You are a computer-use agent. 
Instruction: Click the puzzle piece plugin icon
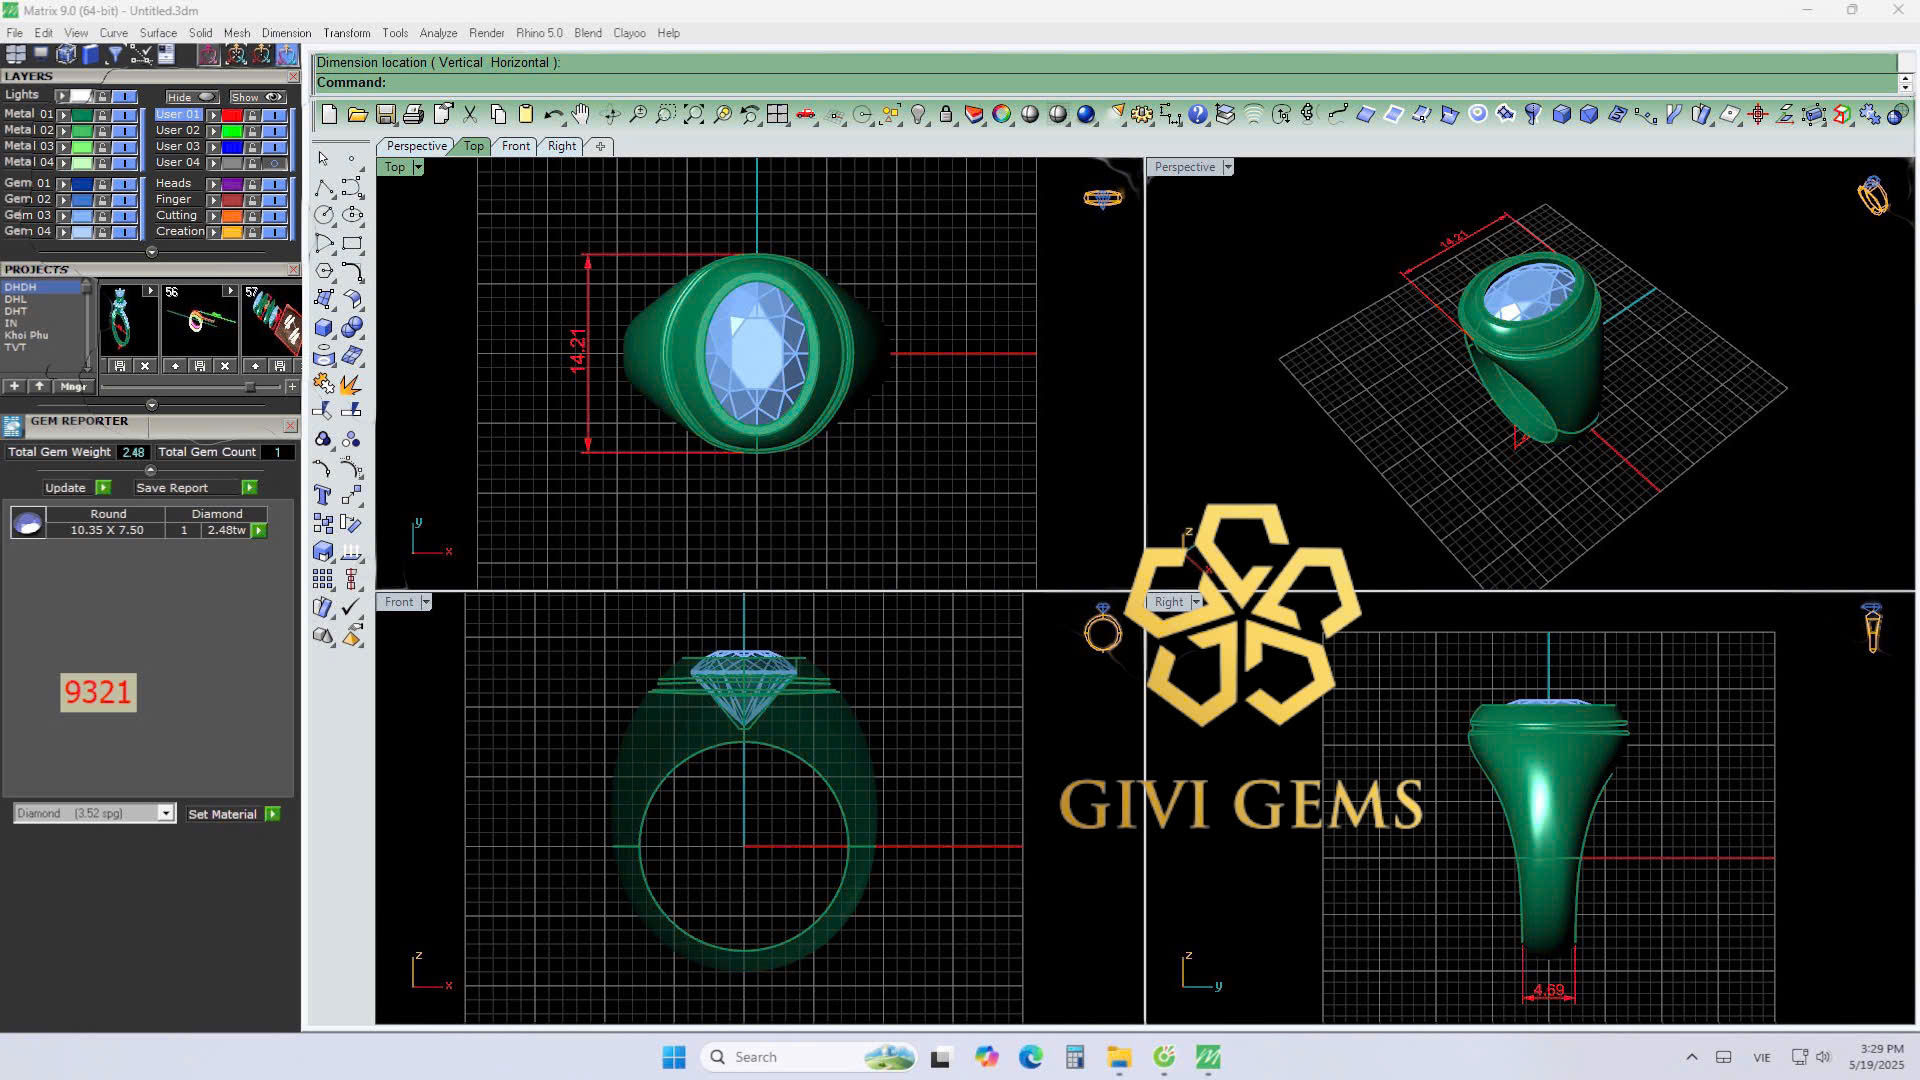coord(1870,115)
